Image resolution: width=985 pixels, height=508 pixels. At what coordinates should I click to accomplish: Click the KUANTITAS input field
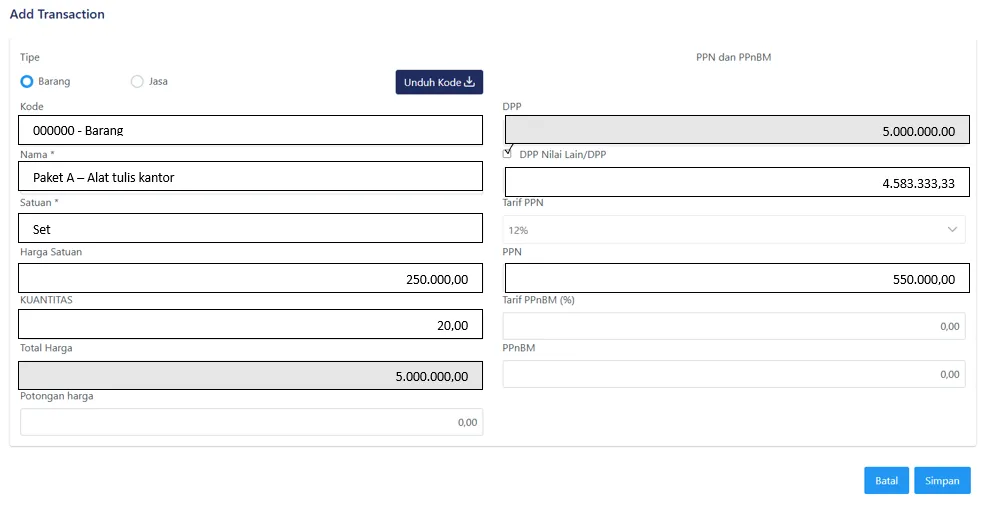(250, 324)
